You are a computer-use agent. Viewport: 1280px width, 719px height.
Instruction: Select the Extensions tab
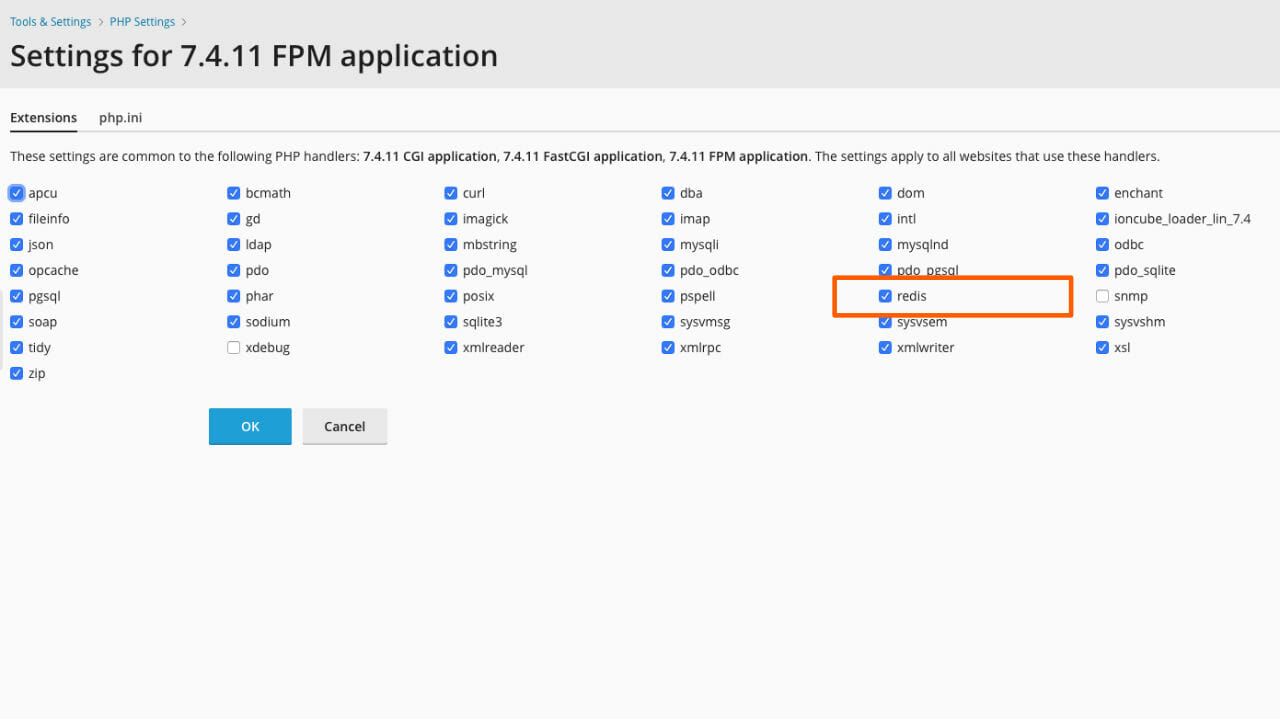click(43, 117)
